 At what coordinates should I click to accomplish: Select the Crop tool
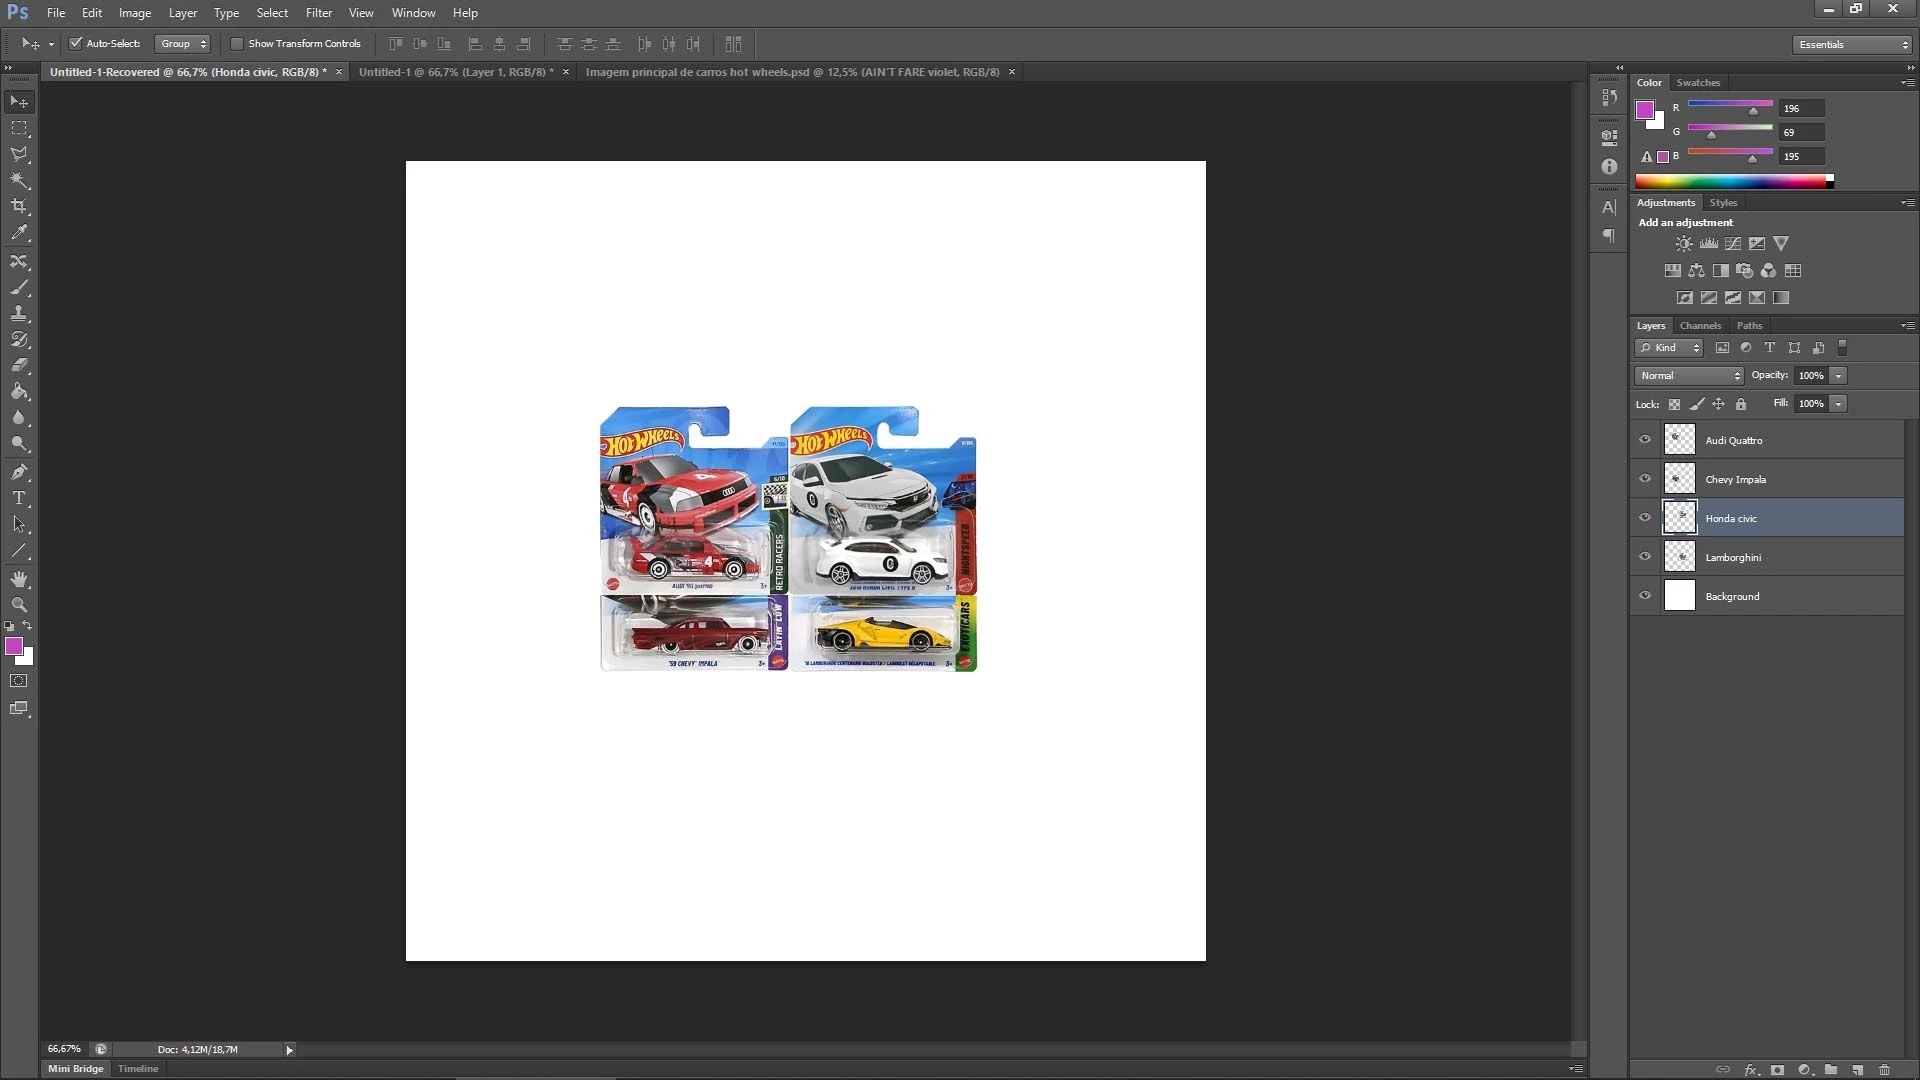tap(19, 207)
